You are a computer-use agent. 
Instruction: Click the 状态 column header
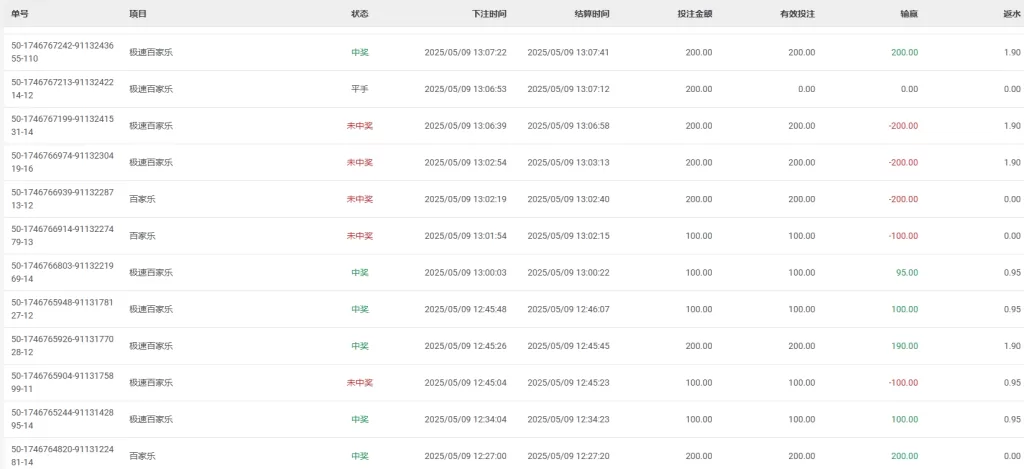[x=360, y=13]
